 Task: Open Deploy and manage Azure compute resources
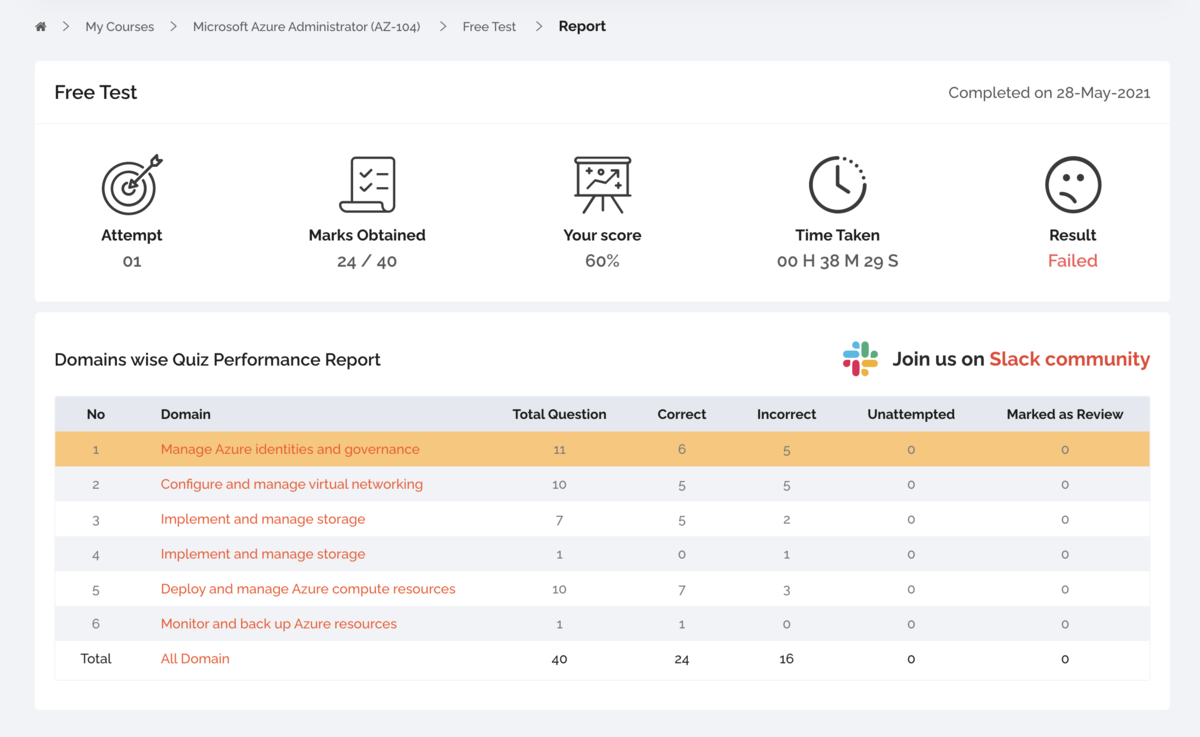[x=308, y=589]
